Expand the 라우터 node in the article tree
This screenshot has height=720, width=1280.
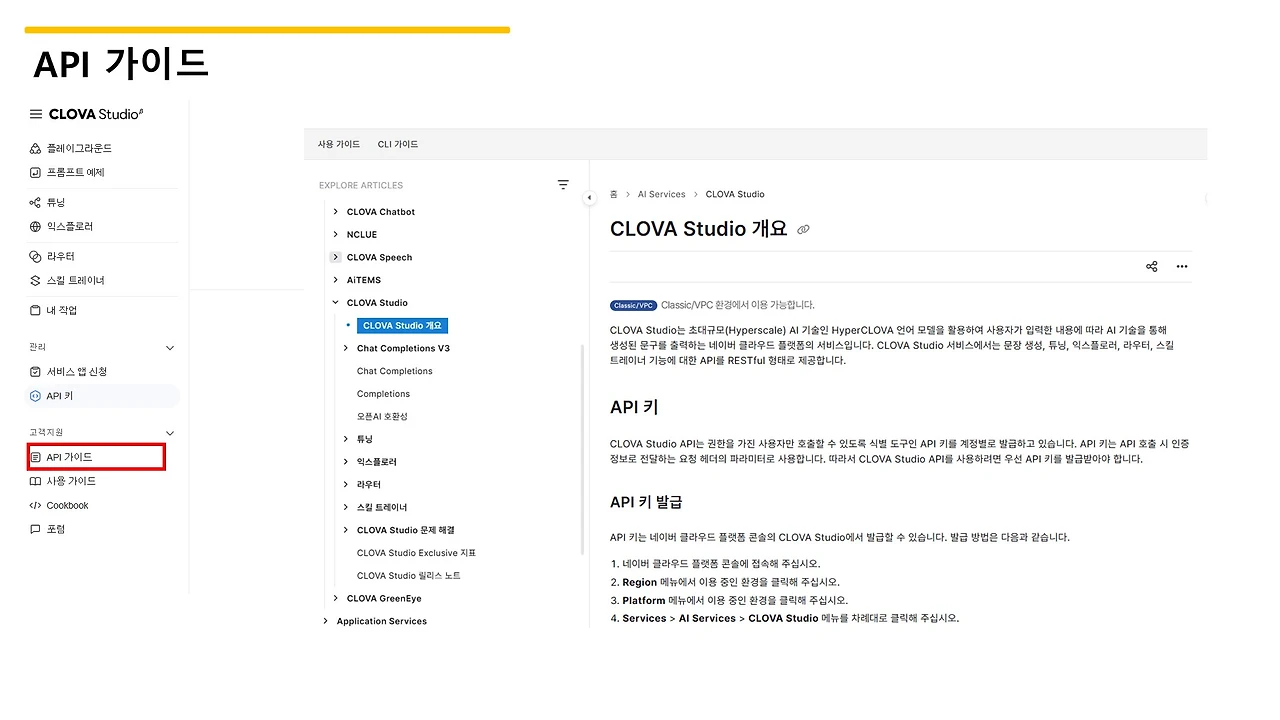[346, 484]
